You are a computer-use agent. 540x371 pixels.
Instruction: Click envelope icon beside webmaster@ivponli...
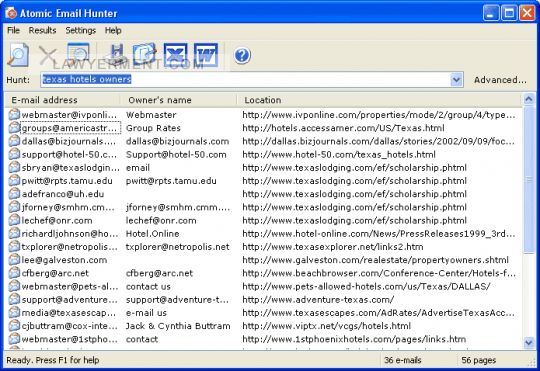(x=14, y=114)
